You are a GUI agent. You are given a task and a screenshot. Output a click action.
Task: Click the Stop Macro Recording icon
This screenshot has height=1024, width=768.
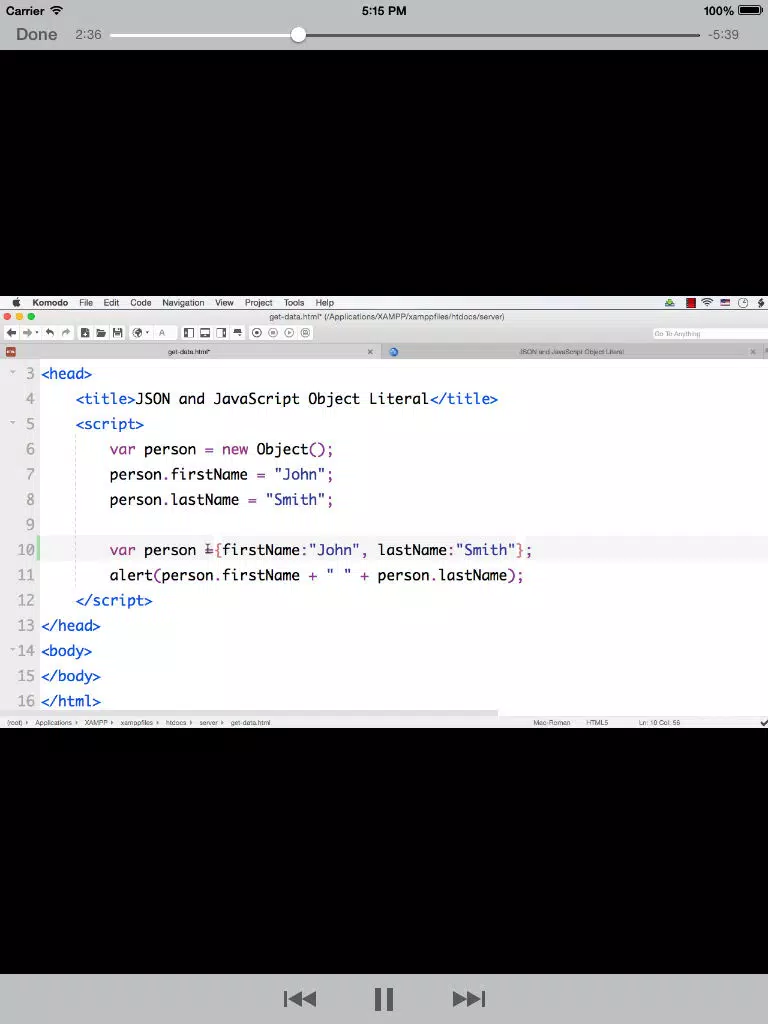(x=273, y=332)
